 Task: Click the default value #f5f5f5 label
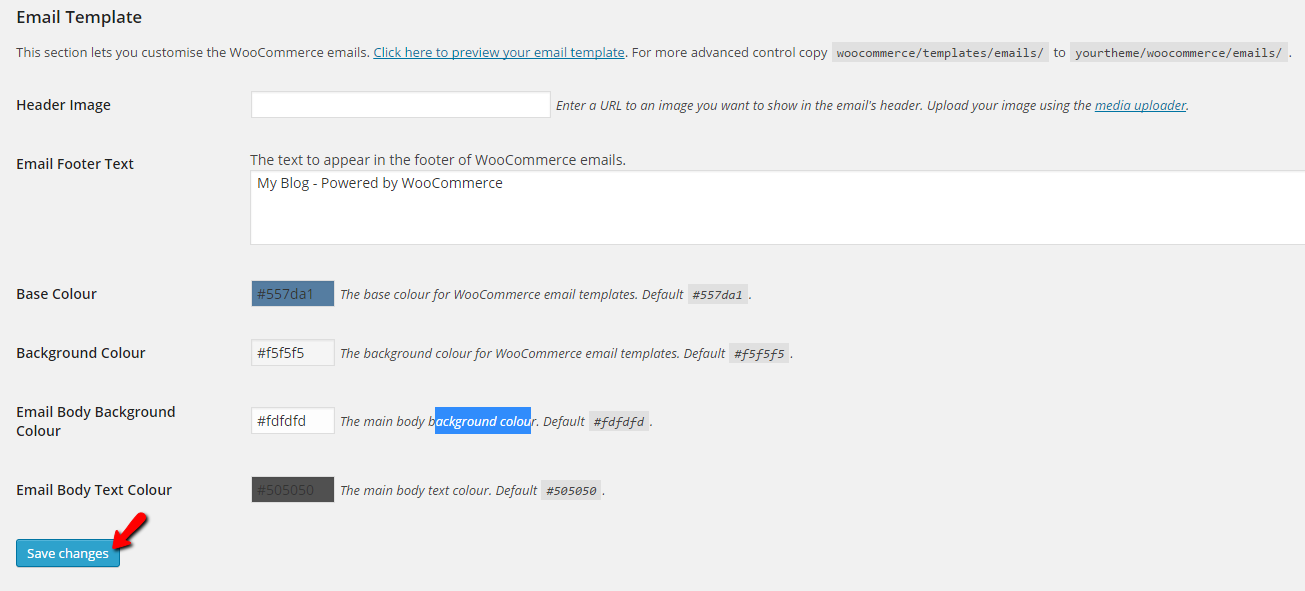(759, 352)
